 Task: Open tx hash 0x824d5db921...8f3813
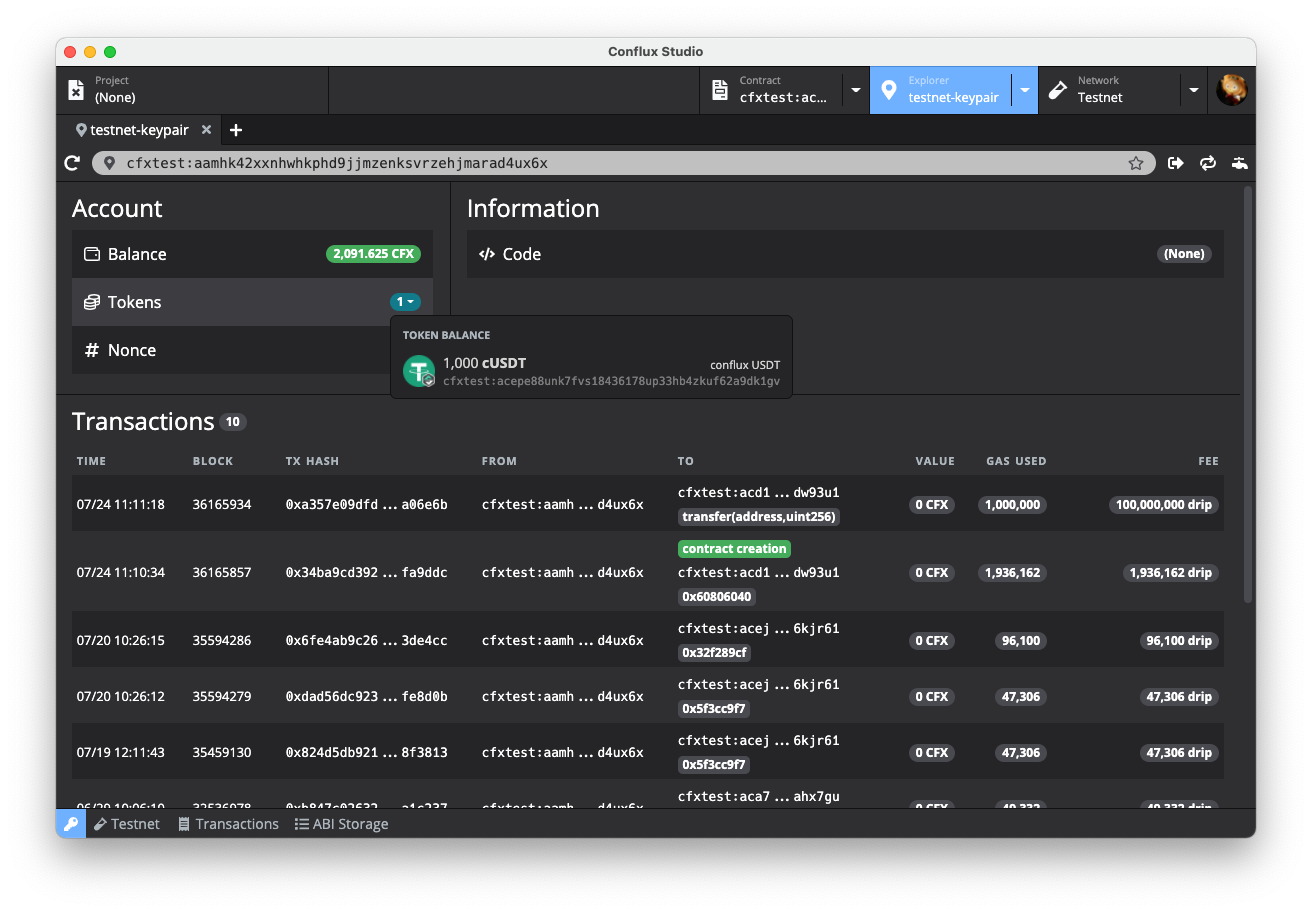pyautogui.click(x=367, y=753)
